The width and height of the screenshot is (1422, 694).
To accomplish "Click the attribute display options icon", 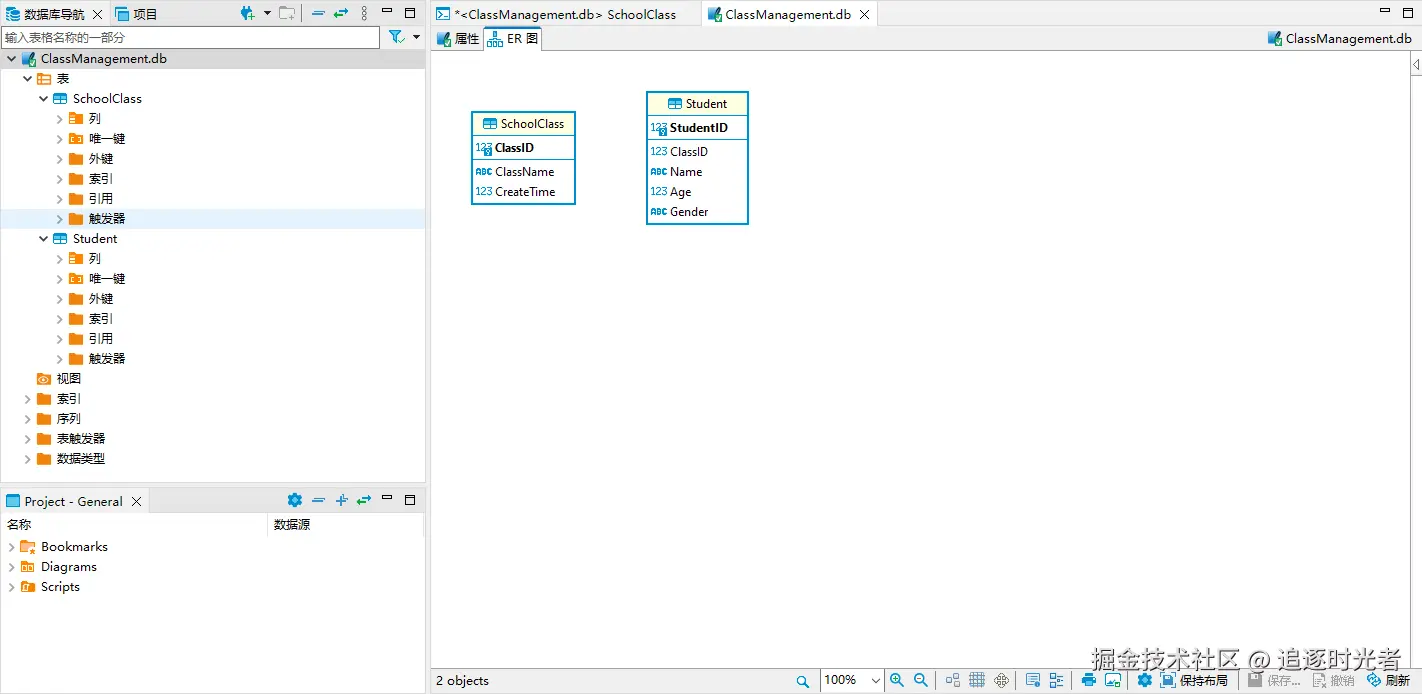I will pos(1033,680).
